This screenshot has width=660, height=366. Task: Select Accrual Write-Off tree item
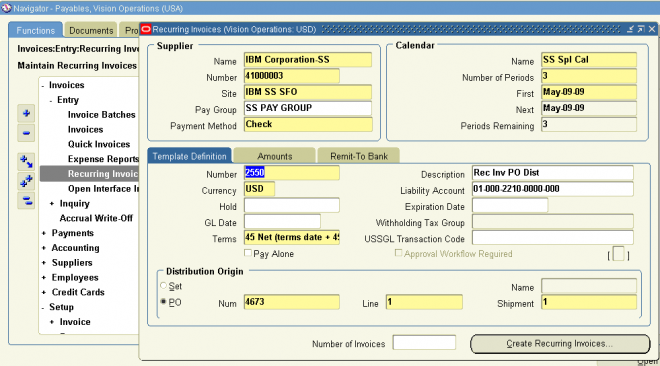[x=96, y=218]
